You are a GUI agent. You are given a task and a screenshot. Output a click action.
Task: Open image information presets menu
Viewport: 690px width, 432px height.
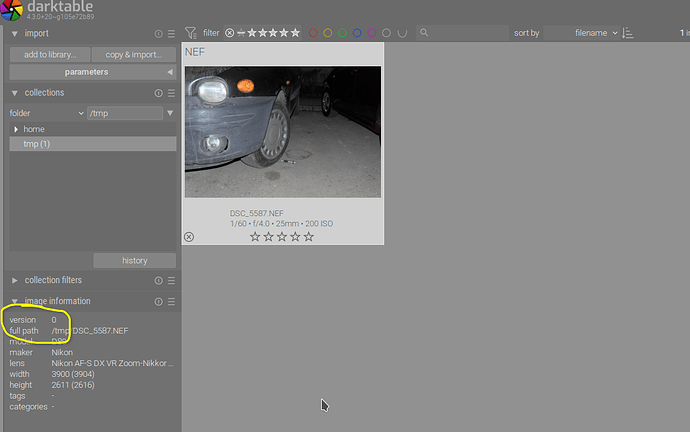click(x=171, y=301)
